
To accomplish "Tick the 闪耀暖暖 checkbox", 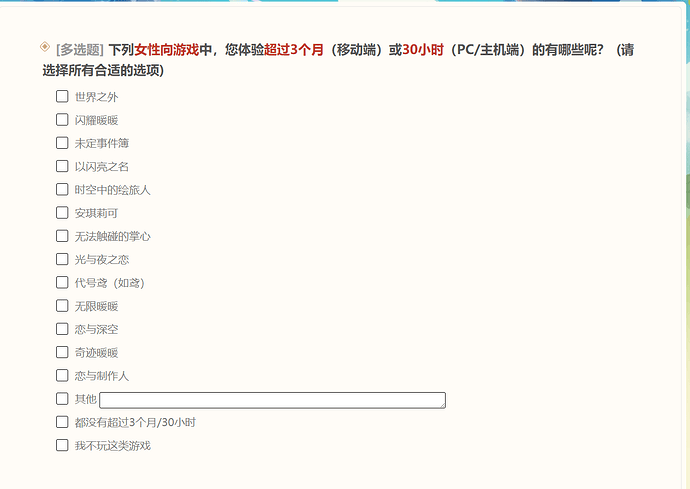I will pos(62,120).
